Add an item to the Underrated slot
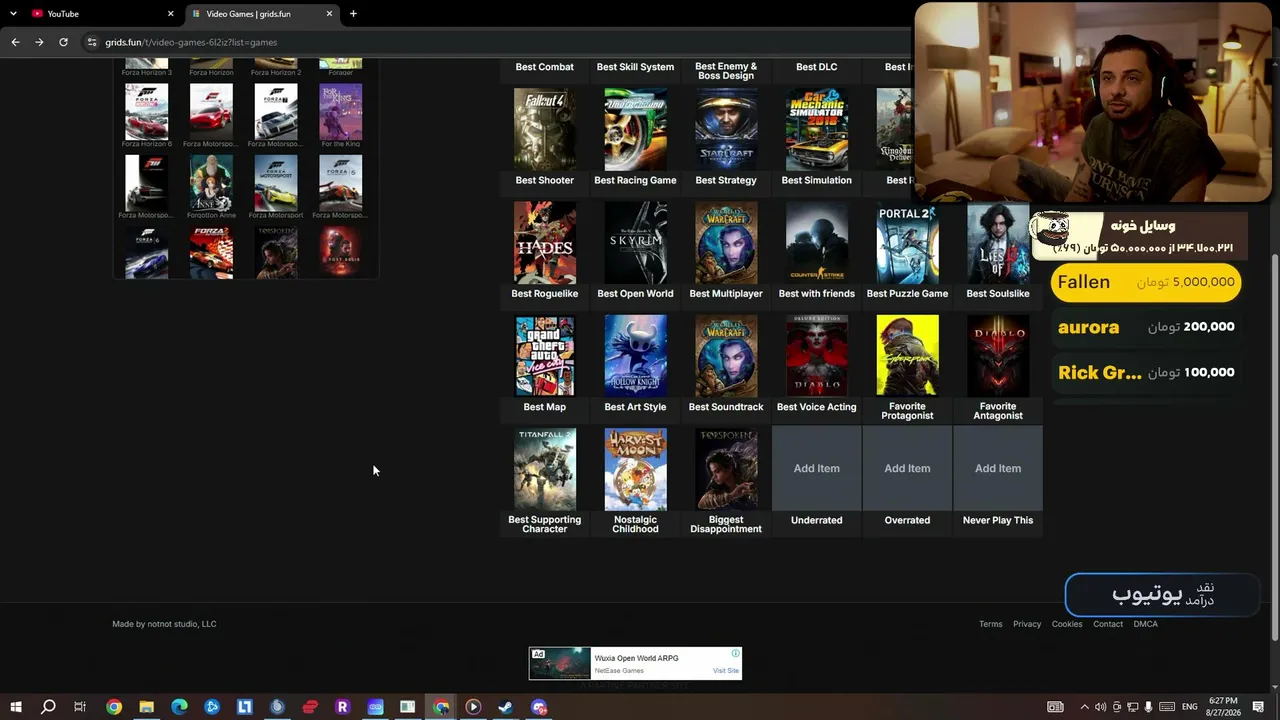The image size is (1280, 720). (817, 468)
